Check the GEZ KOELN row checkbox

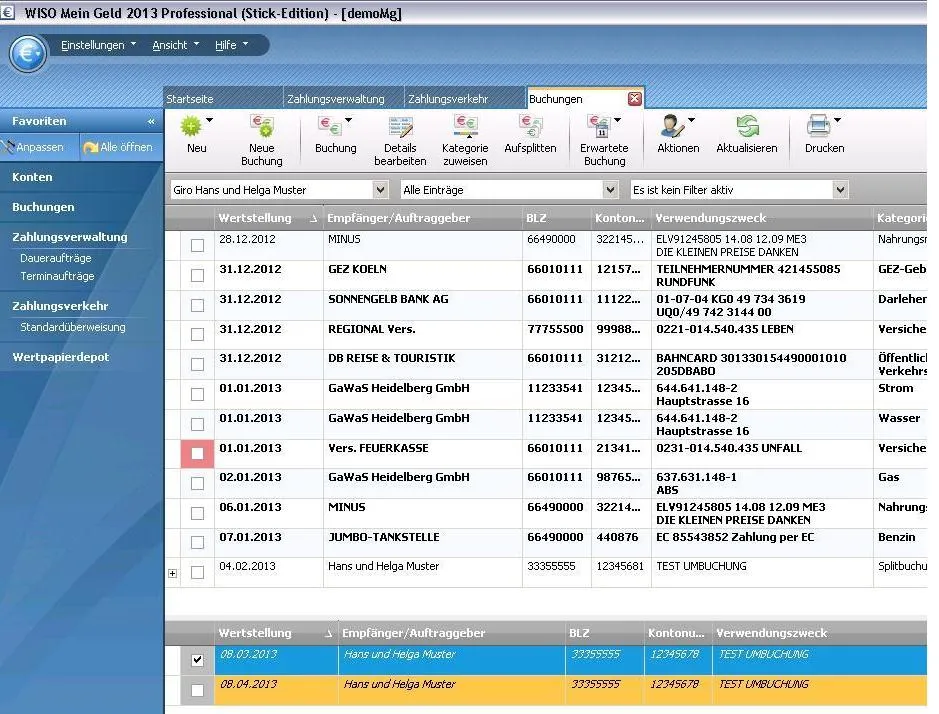point(197,275)
